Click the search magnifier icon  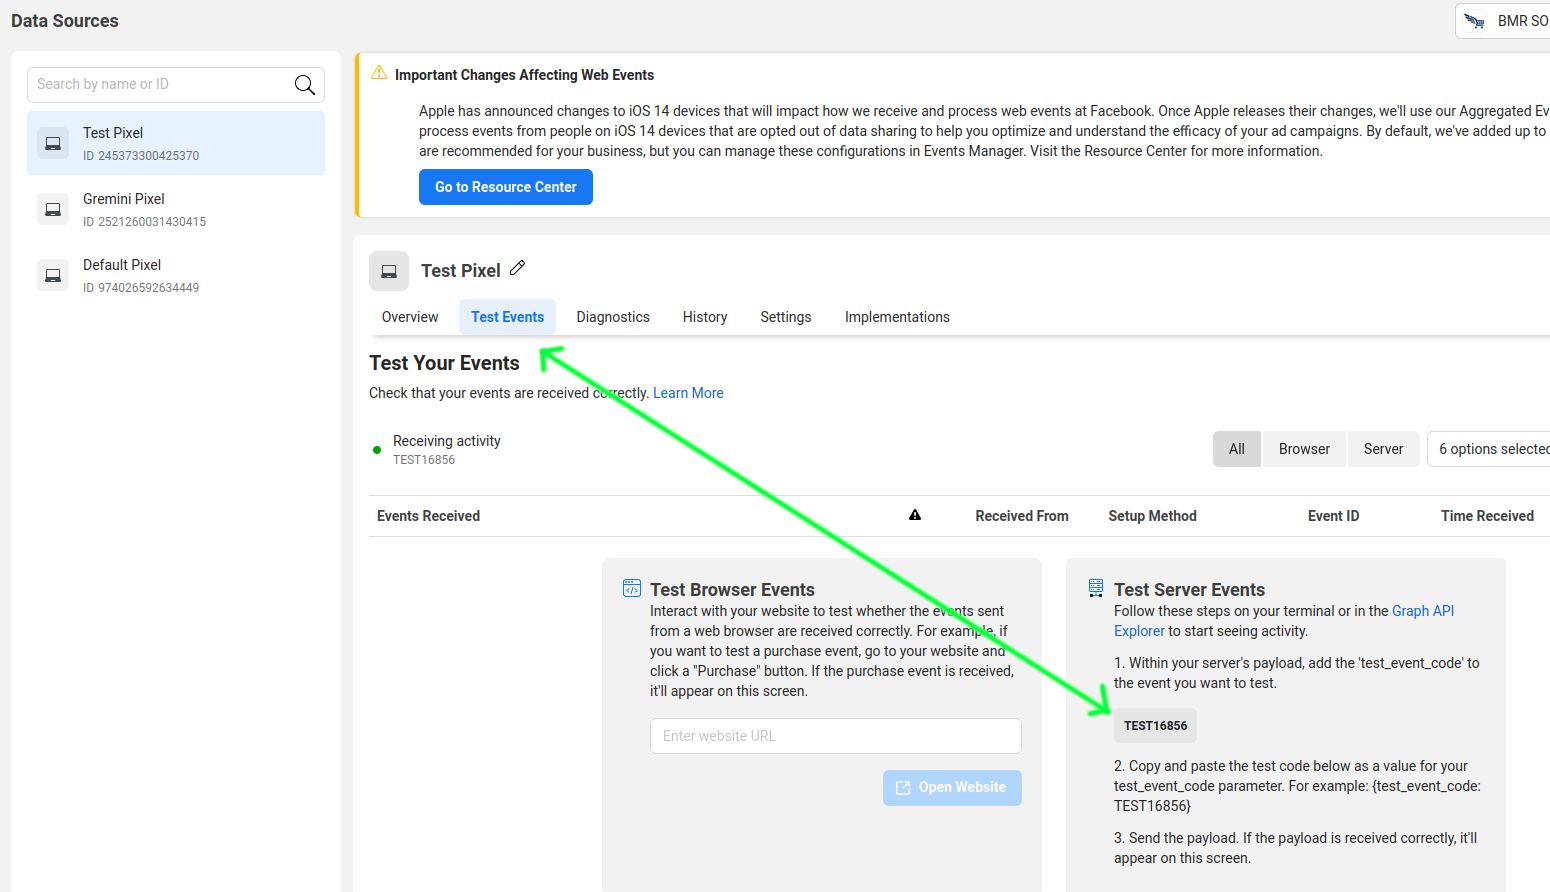[305, 85]
